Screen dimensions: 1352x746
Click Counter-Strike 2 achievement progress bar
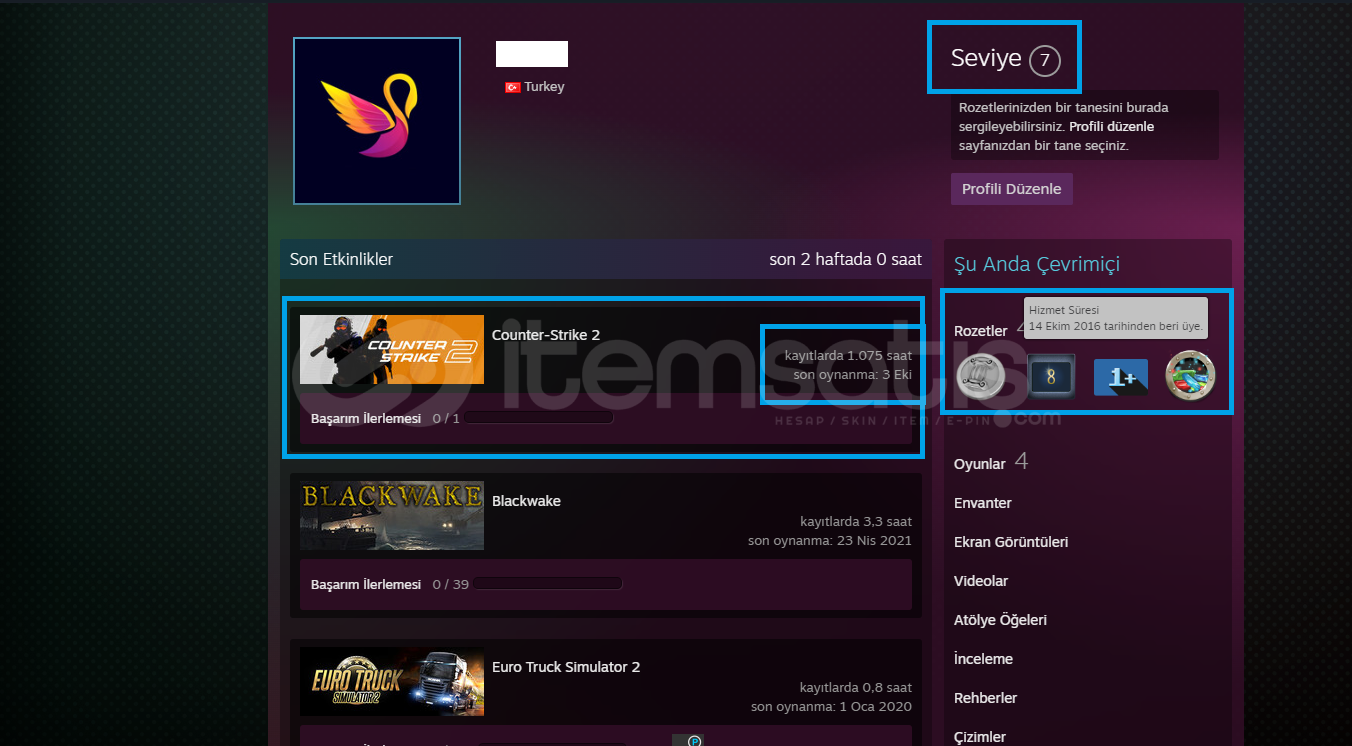click(539, 418)
